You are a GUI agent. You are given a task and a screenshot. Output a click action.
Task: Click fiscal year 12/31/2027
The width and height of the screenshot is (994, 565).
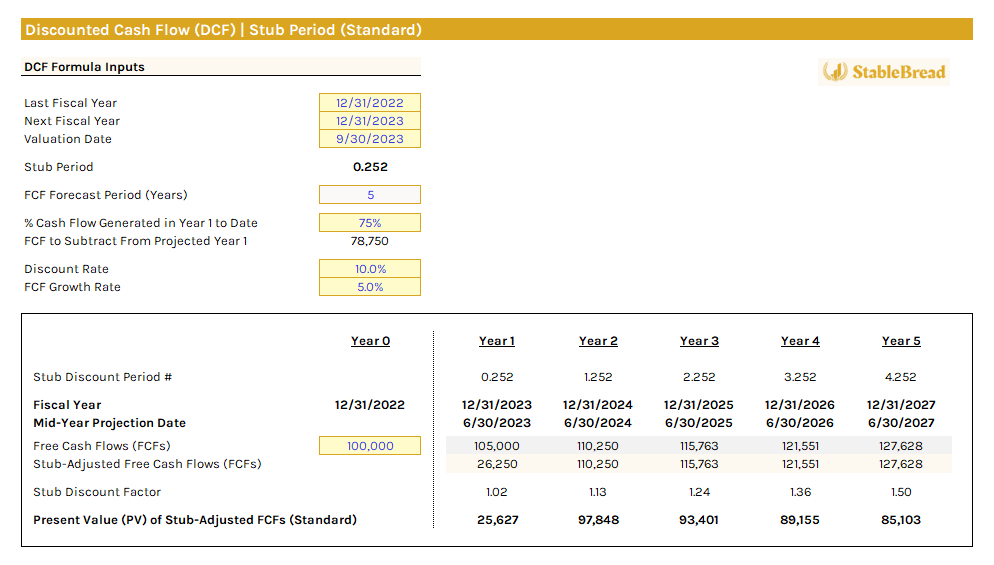click(x=901, y=405)
